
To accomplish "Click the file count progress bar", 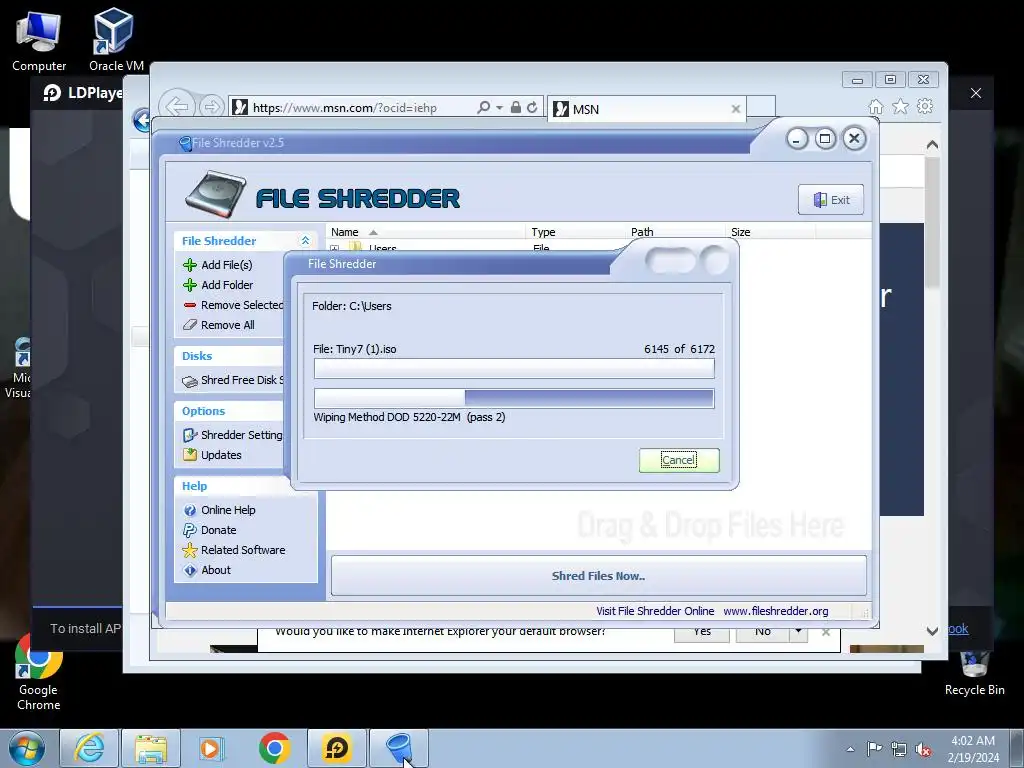I will point(514,368).
